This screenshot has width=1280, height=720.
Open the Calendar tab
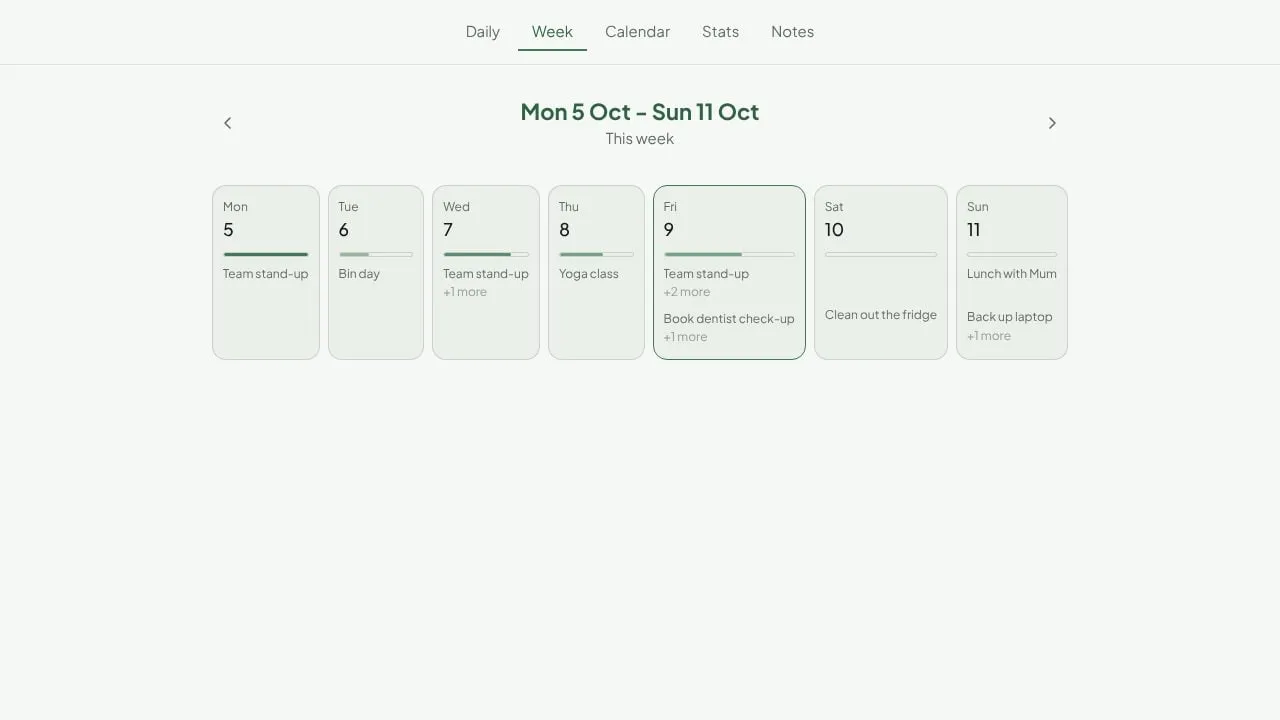[638, 32]
